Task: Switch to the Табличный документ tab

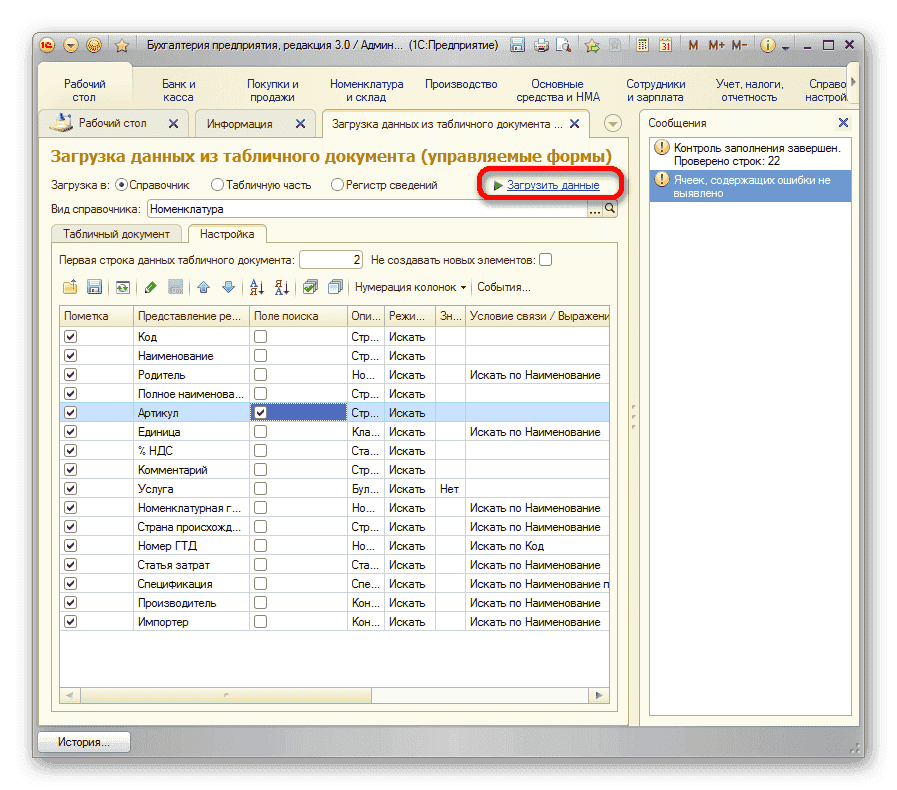Action: tap(116, 234)
